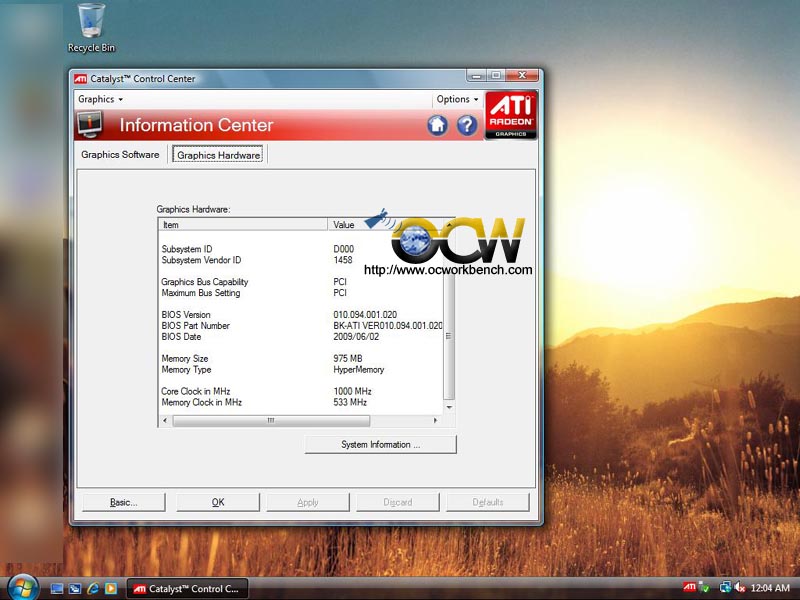Click the BIOS version value 010.094.001.020

coord(365,315)
